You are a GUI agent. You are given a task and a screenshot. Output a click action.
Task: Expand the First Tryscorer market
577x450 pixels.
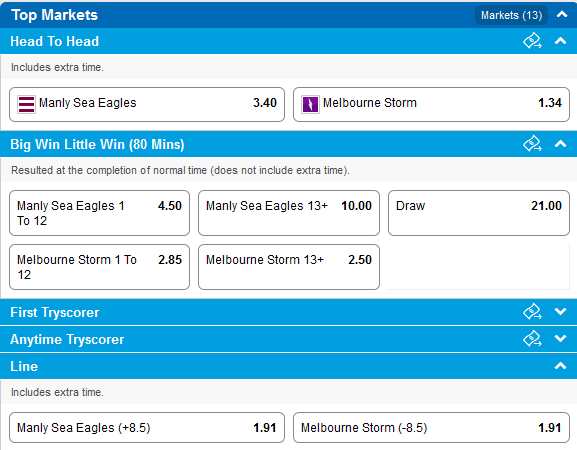coord(560,312)
